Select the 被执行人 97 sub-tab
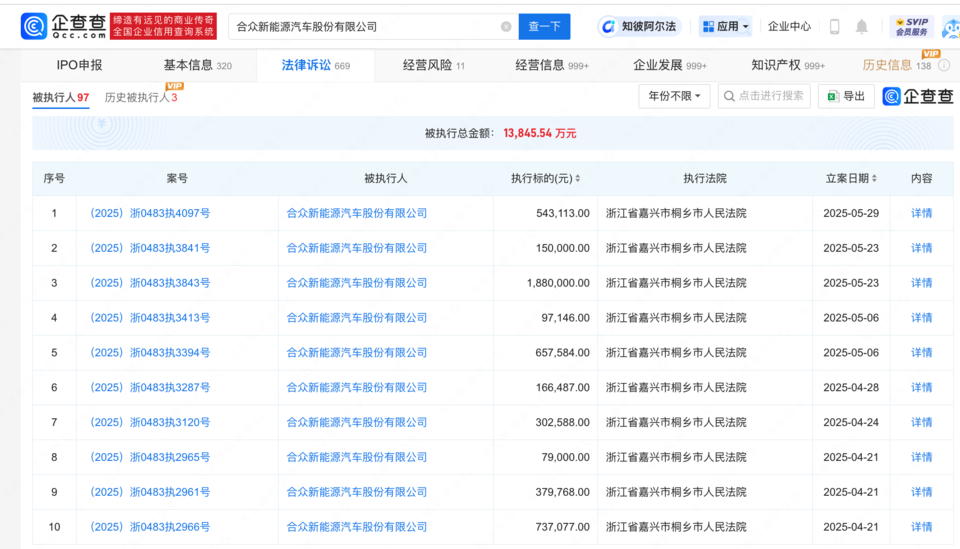The width and height of the screenshot is (960, 549). (61, 97)
